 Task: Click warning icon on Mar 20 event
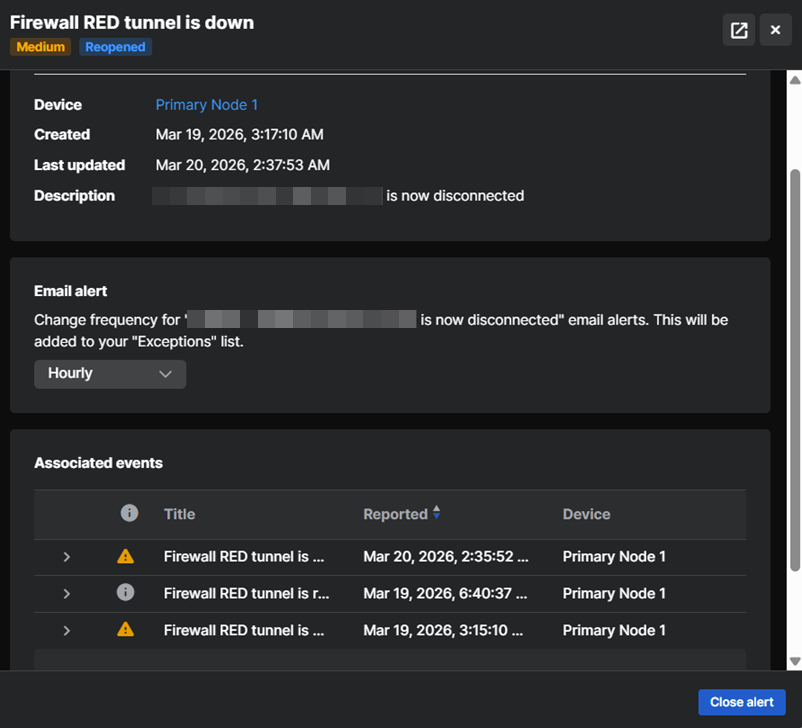point(125,556)
